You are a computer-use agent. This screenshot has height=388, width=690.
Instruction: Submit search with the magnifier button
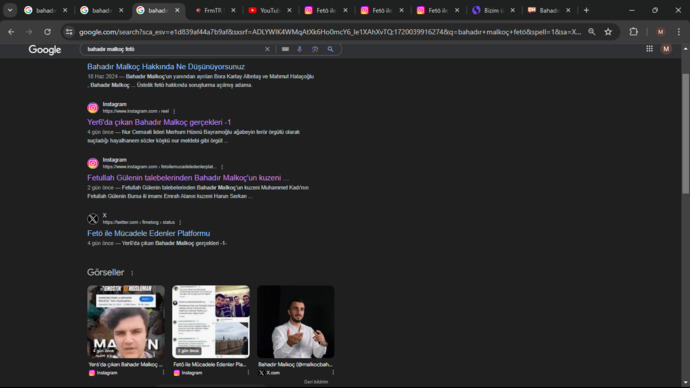330,49
